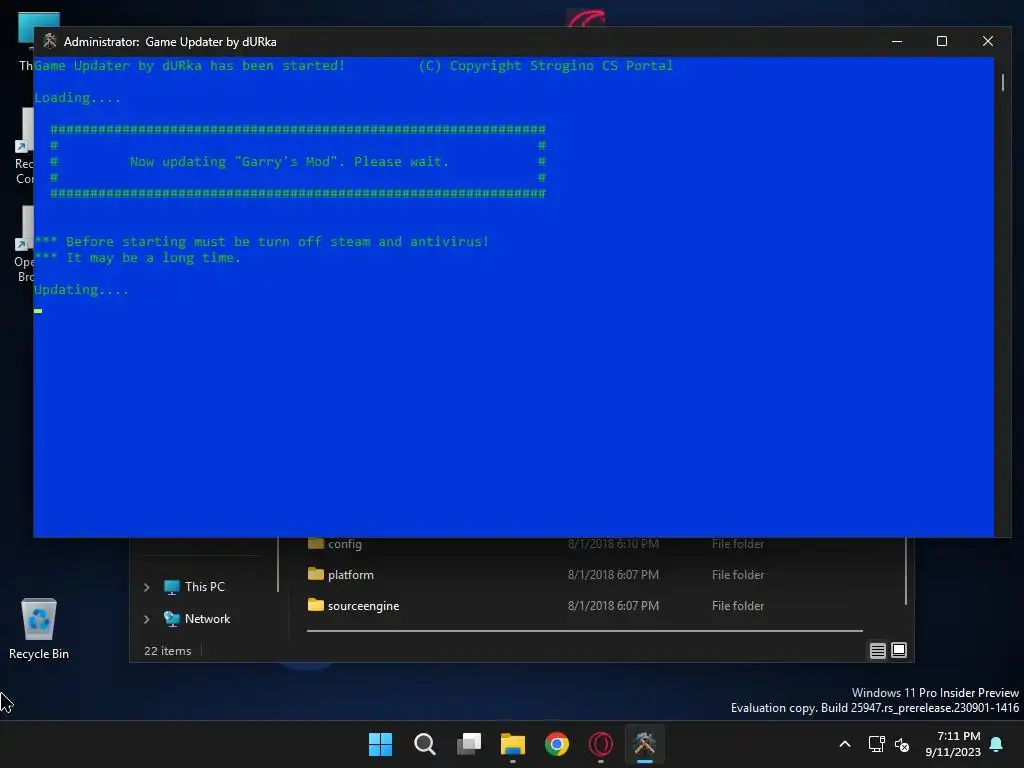
Task: Click the 'Updating....' console line
Action: (82, 290)
